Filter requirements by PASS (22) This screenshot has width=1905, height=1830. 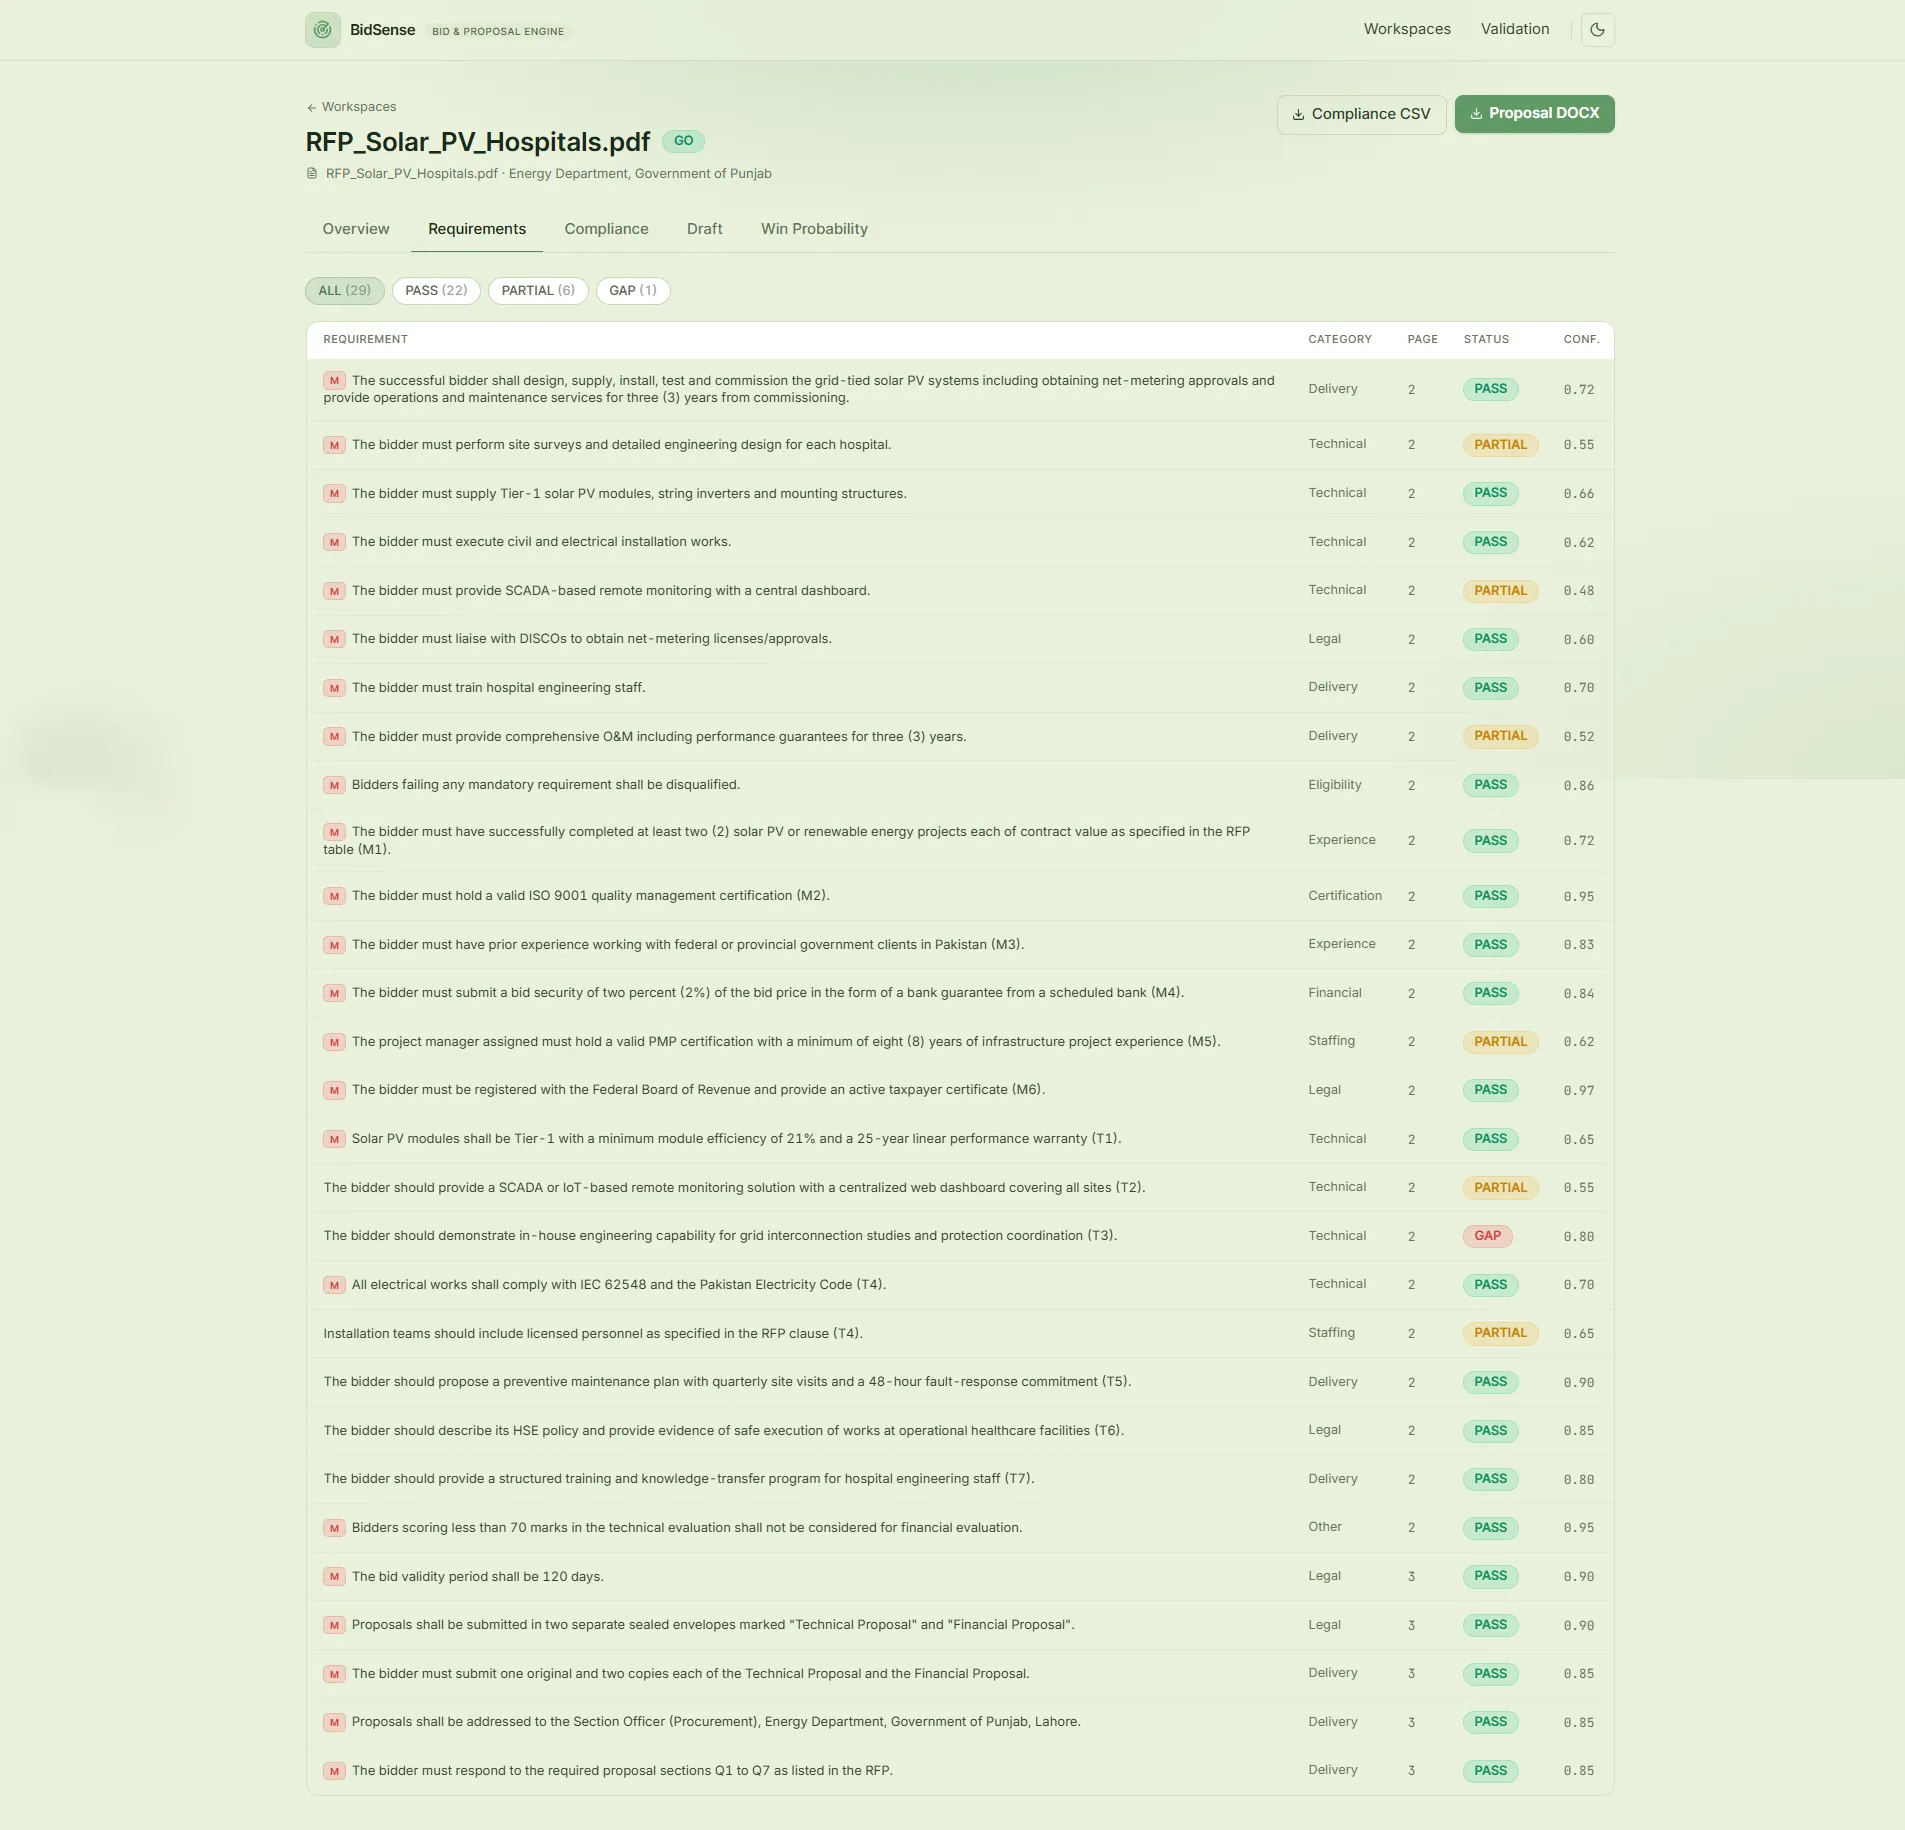[436, 291]
